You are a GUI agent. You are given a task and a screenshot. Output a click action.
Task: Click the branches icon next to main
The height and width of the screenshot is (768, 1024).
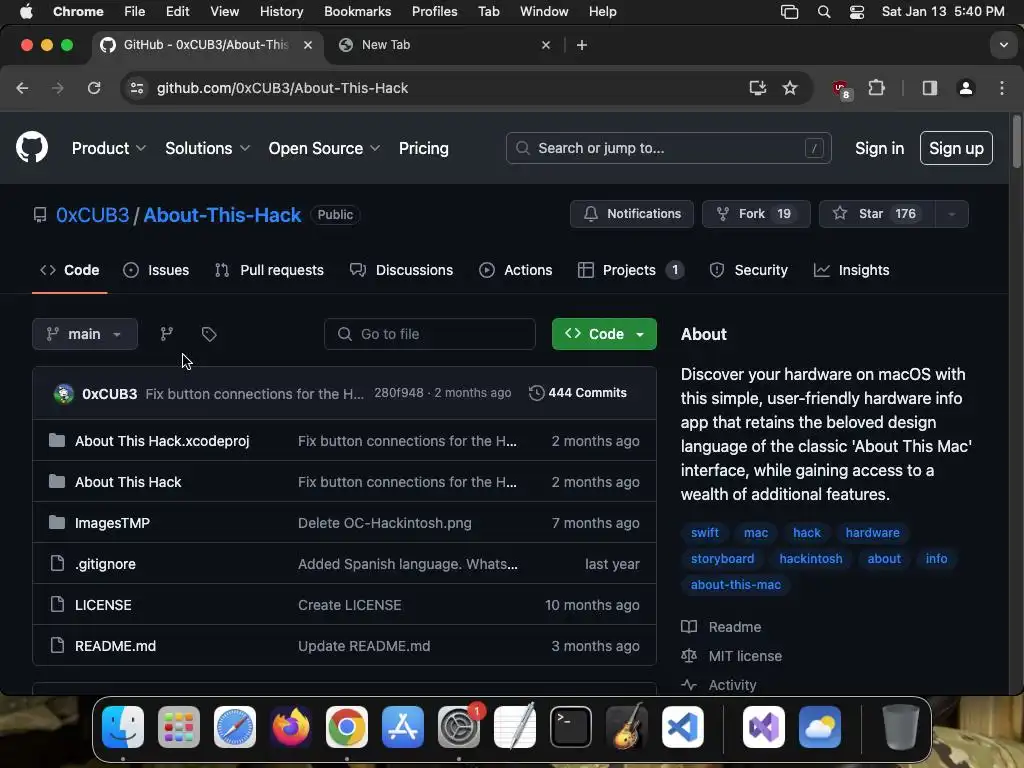167,334
